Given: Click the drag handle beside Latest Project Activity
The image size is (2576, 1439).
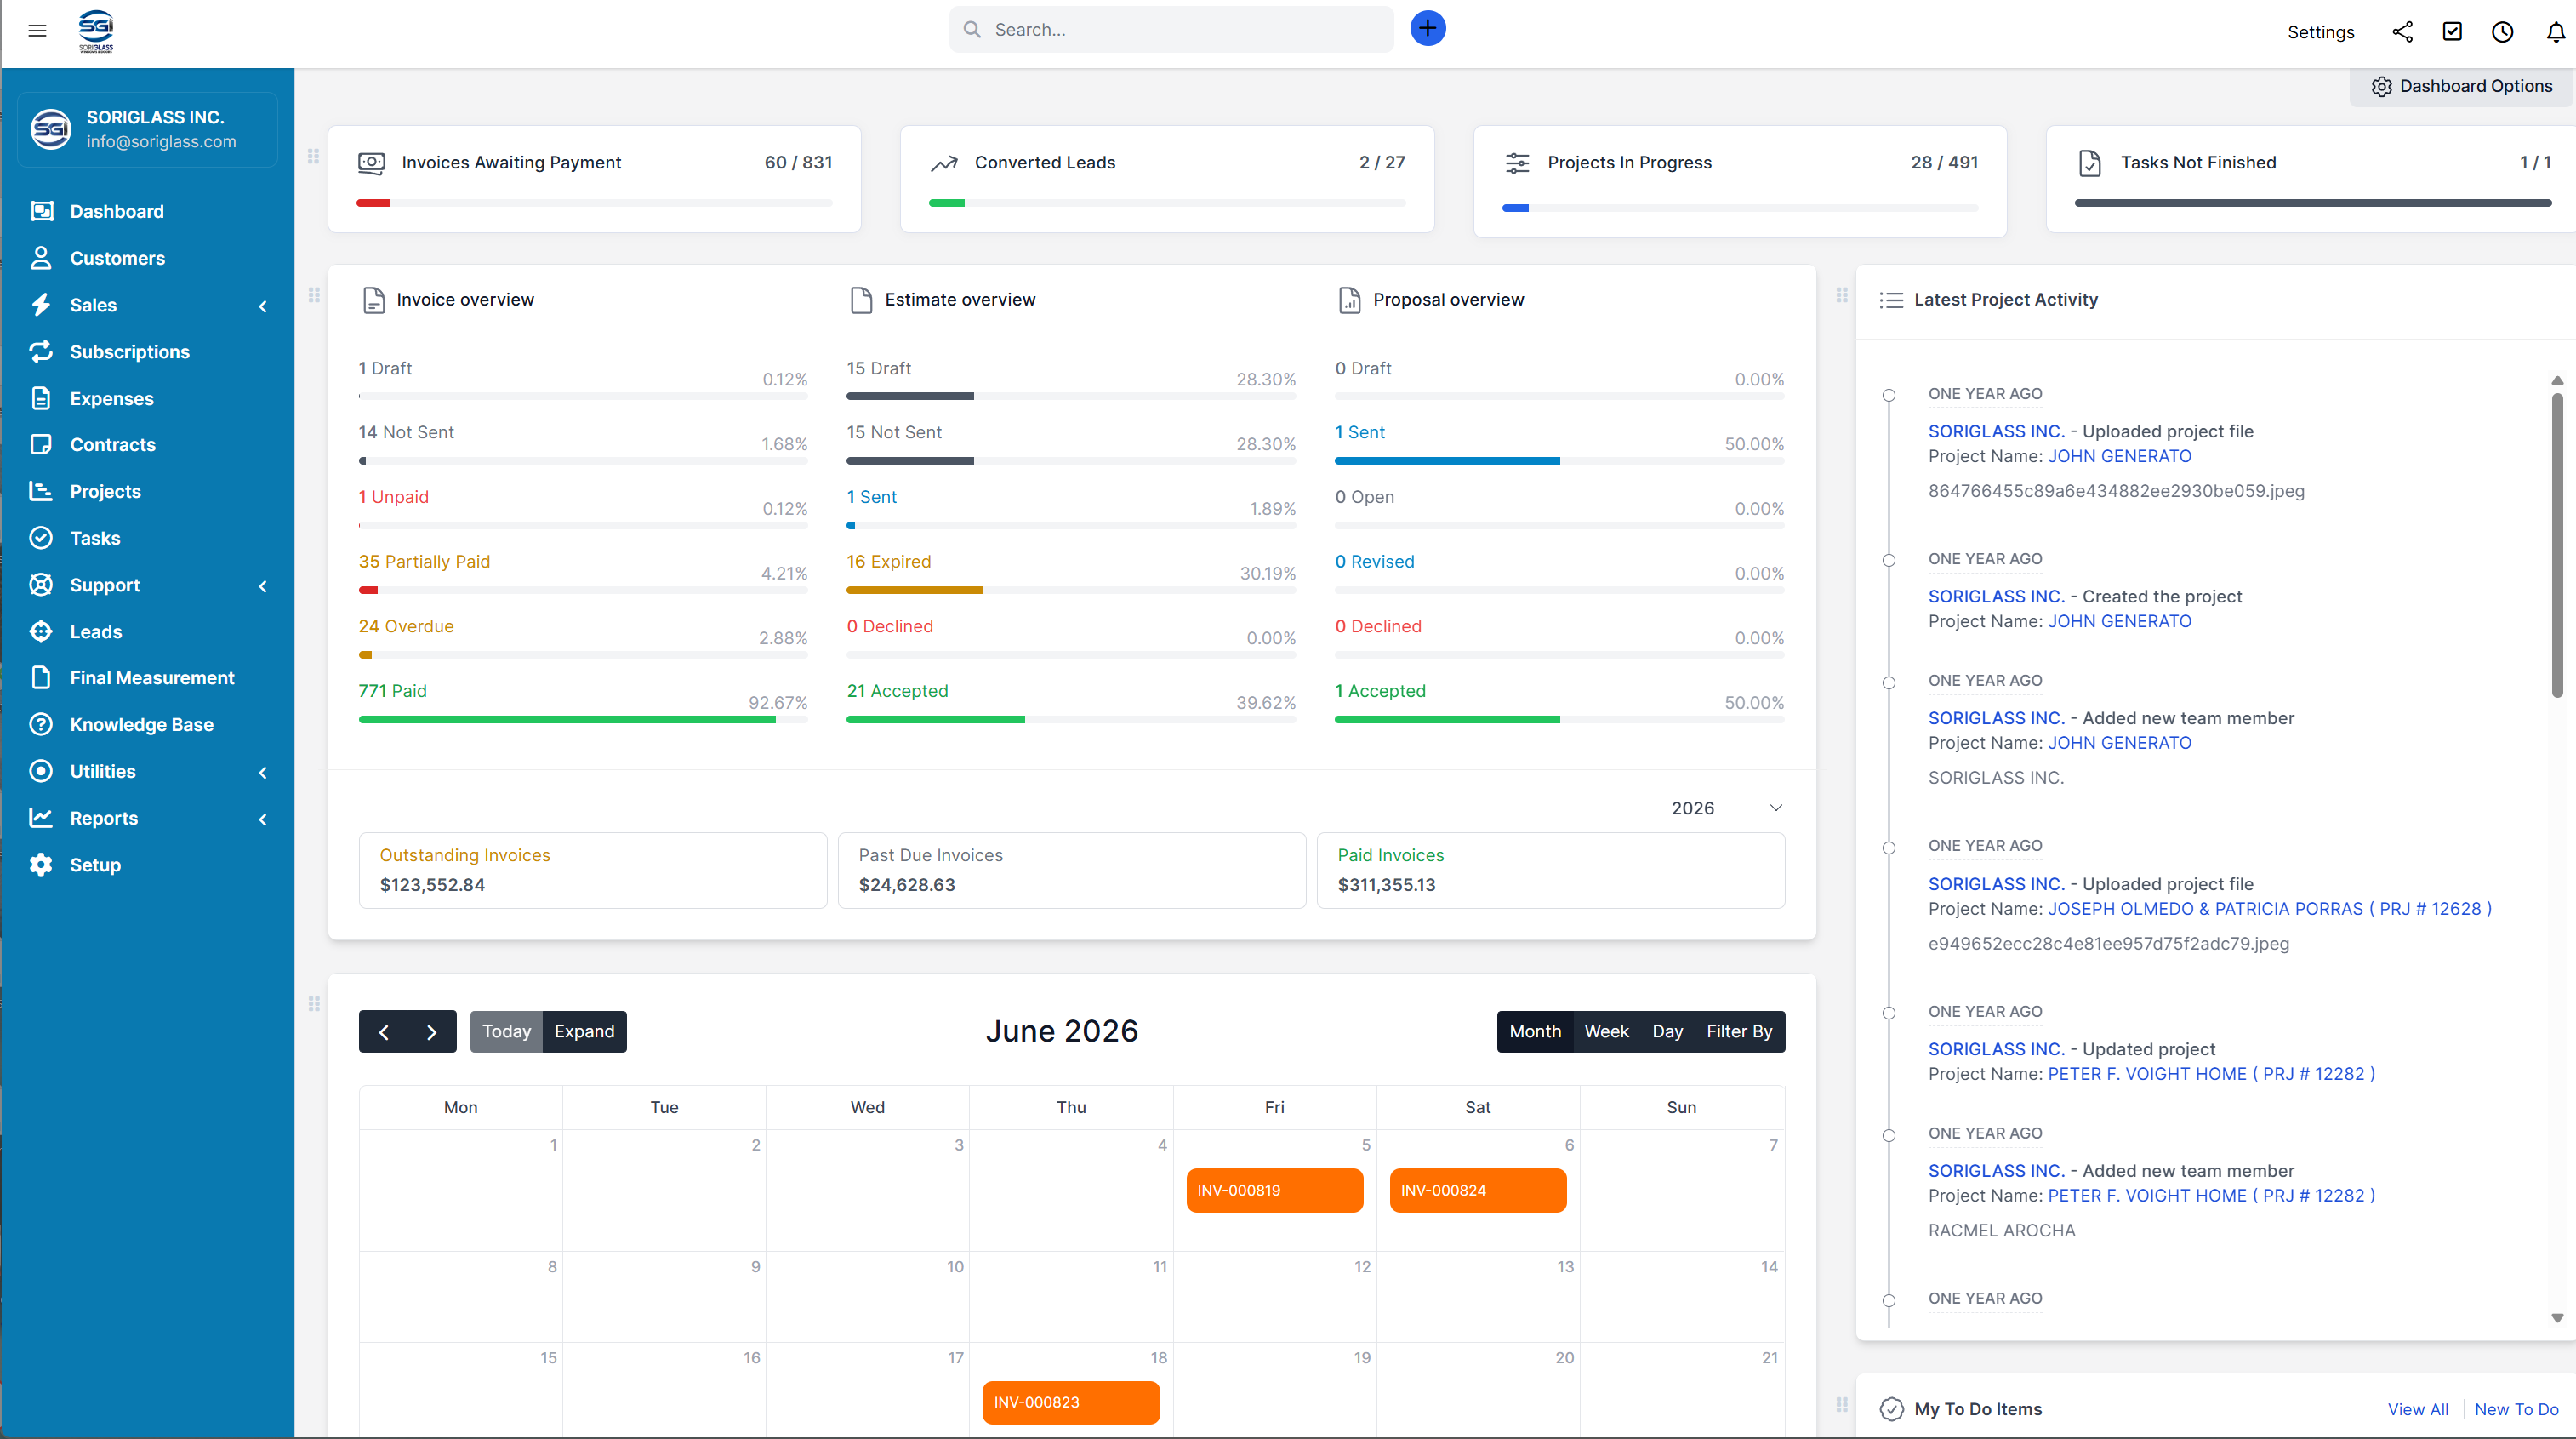Looking at the screenshot, I should pyautogui.click(x=1842, y=295).
